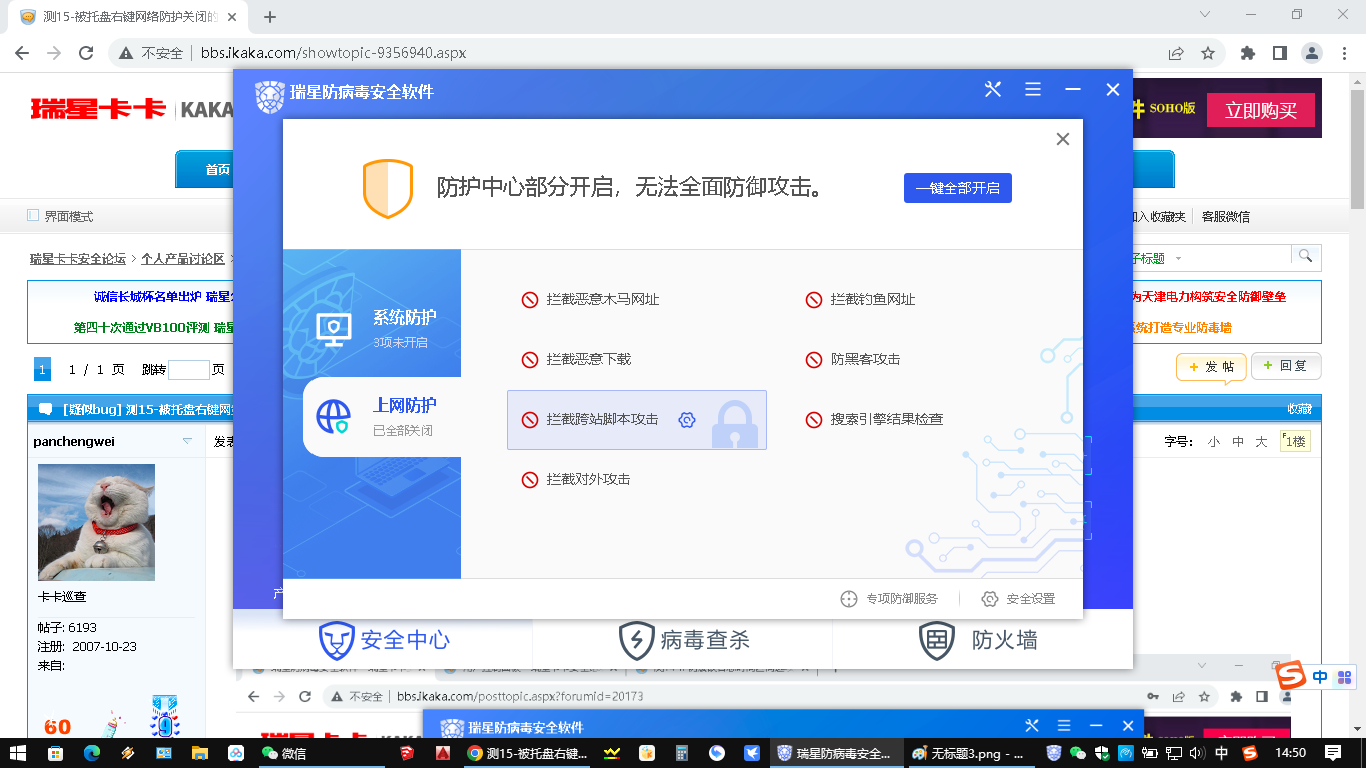
Task: Open Chrome side panel icon
Action: tap(1280, 53)
